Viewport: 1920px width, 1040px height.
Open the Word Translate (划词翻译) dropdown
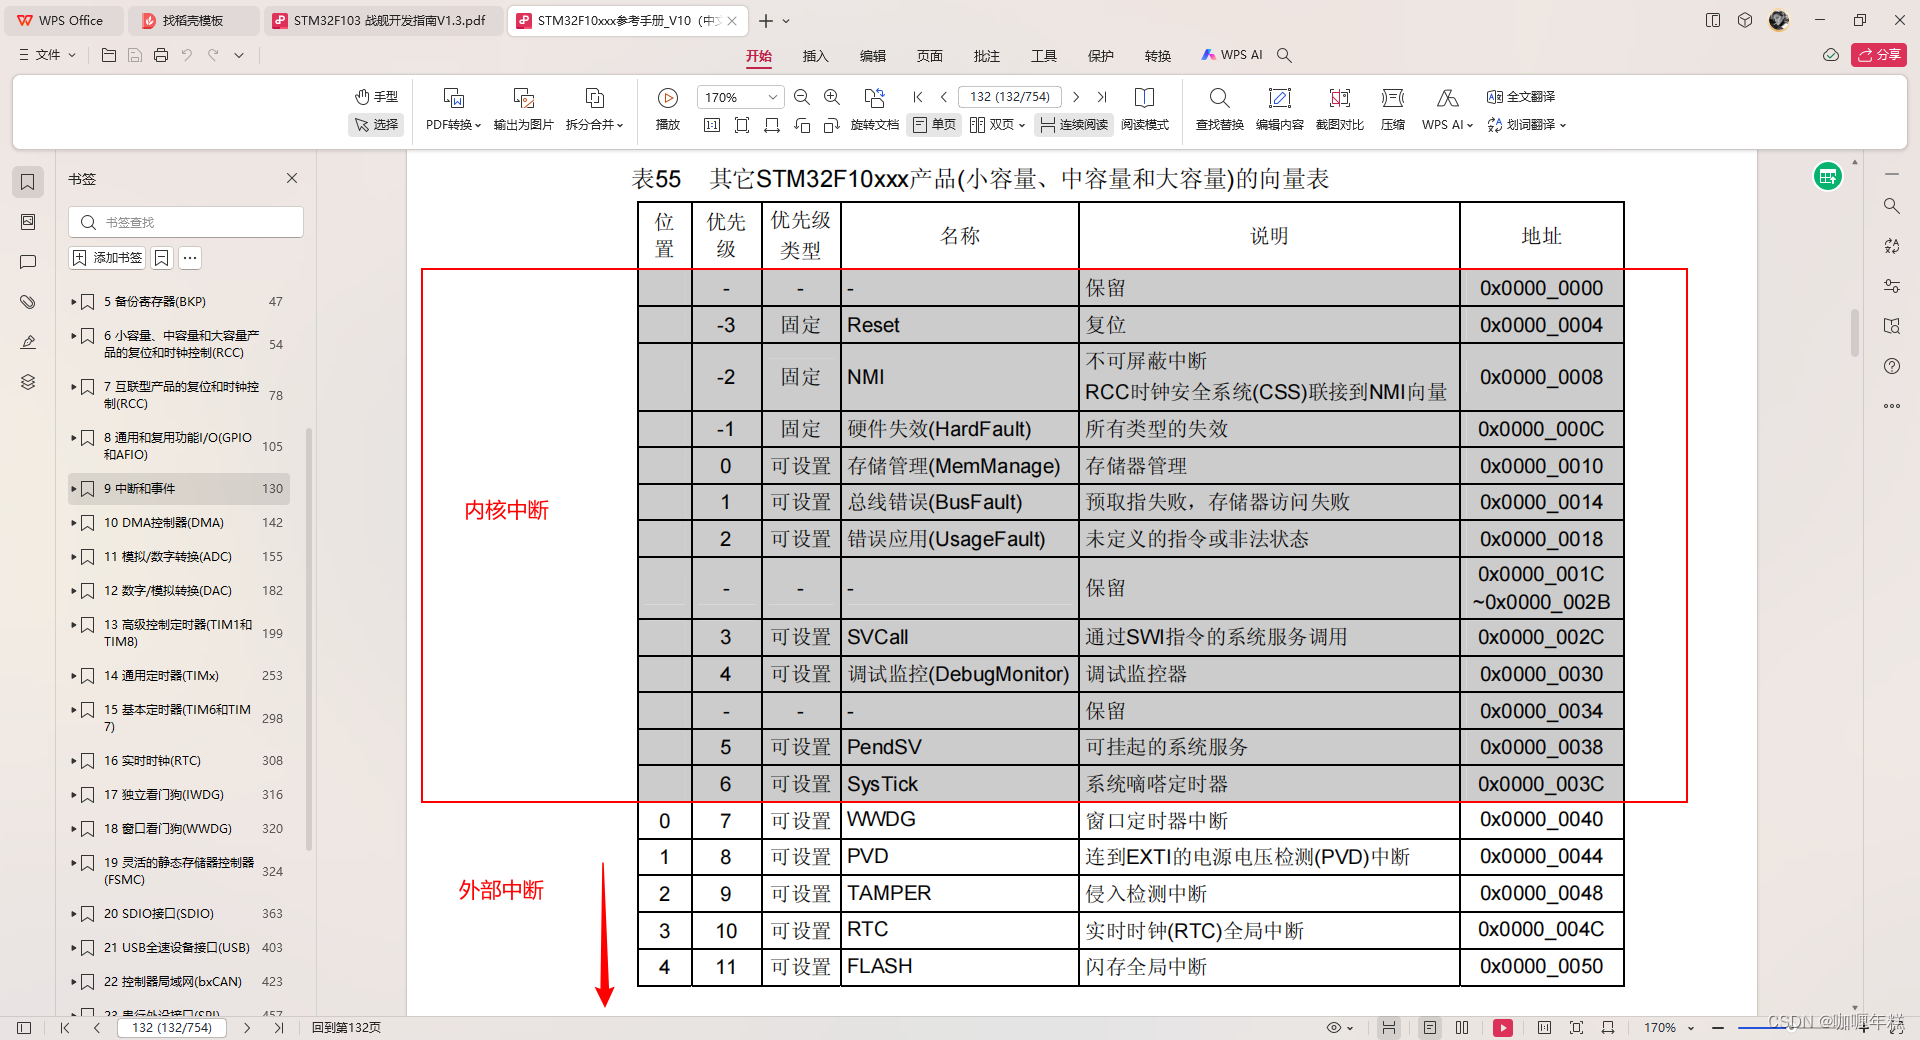pyautogui.click(x=1526, y=125)
